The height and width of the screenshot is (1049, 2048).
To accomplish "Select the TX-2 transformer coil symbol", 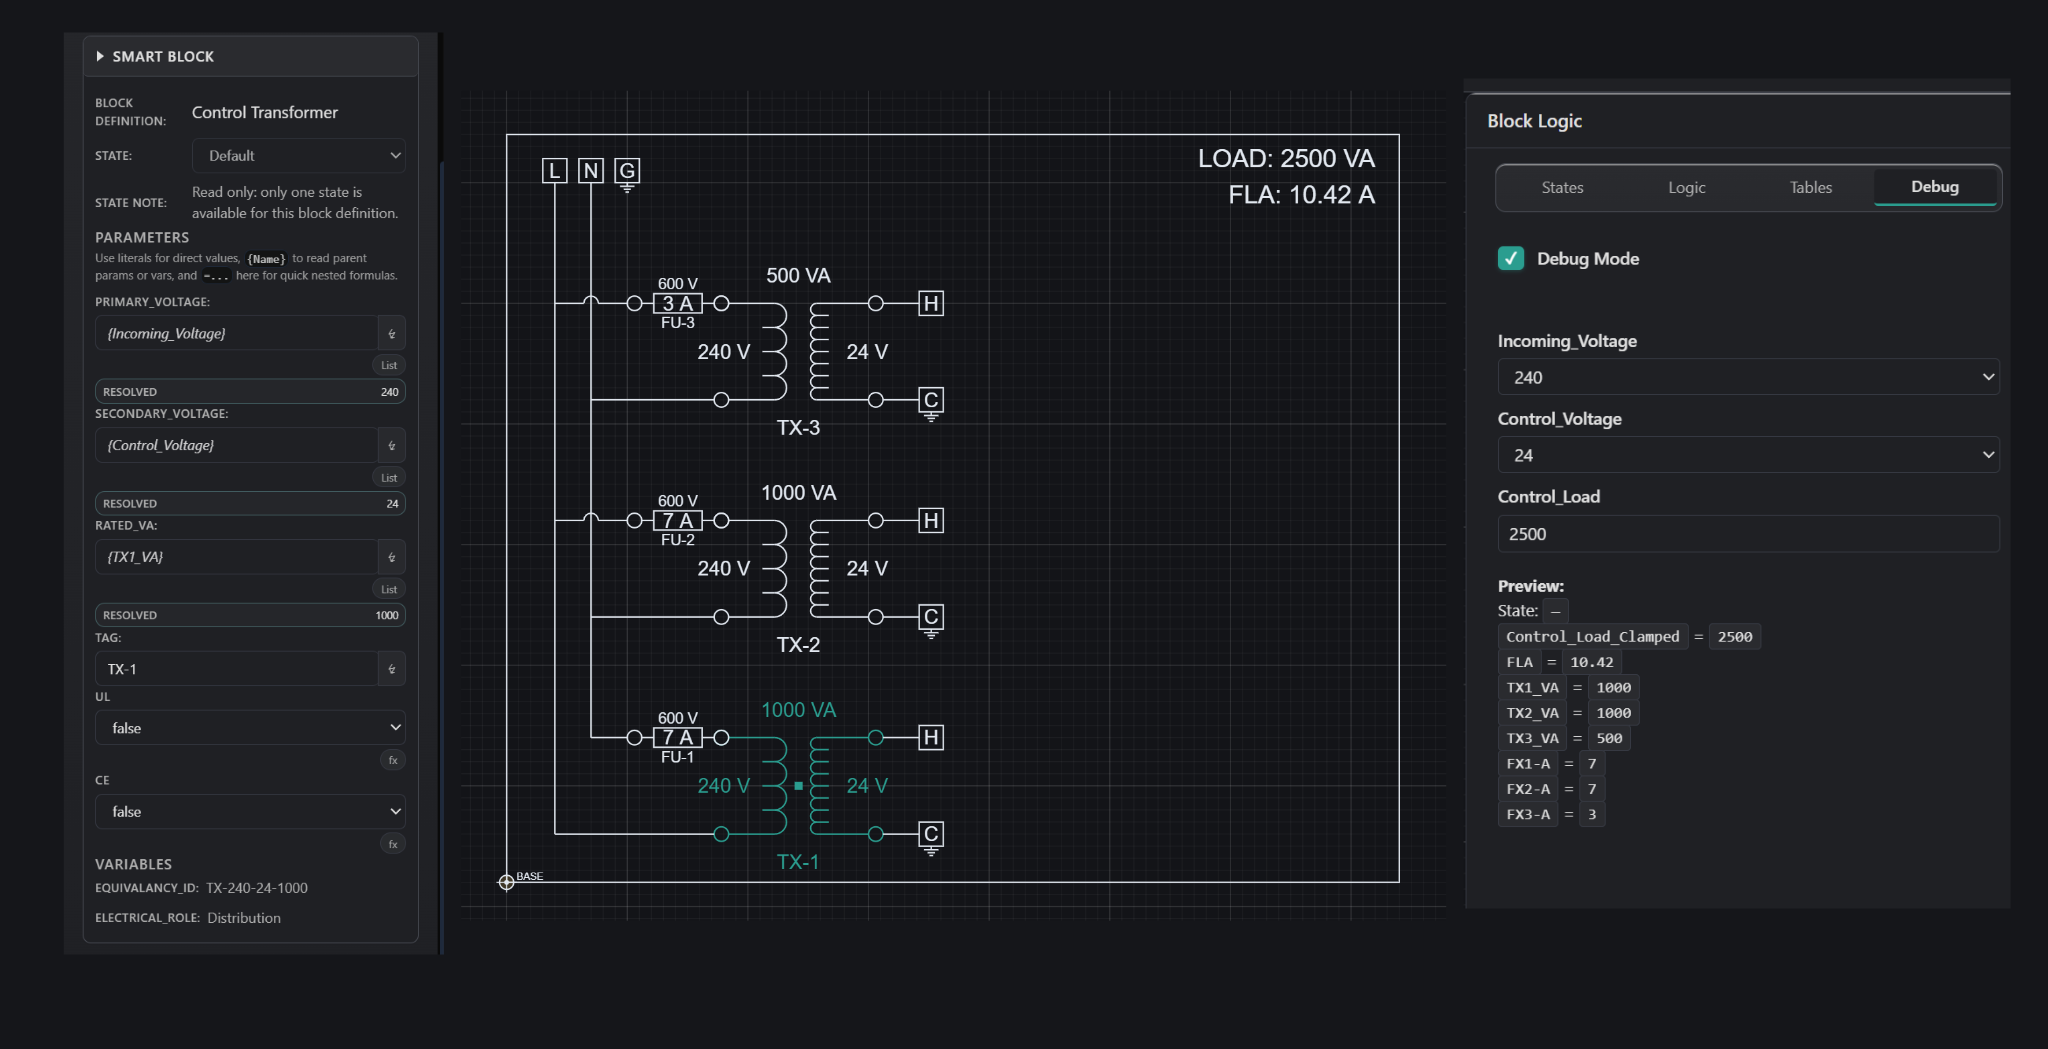I will (797, 568).
